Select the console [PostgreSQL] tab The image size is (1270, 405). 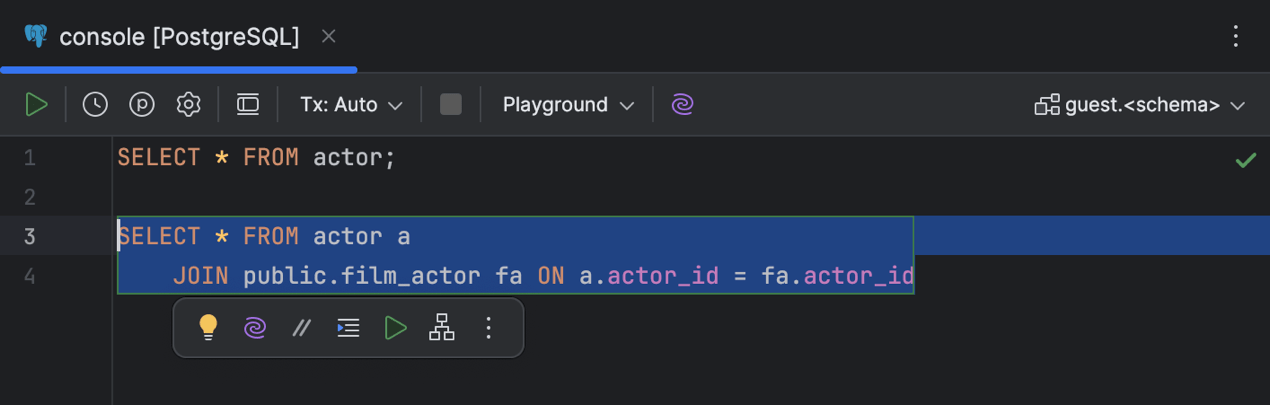pyautogui.click(x=178, y=37)
